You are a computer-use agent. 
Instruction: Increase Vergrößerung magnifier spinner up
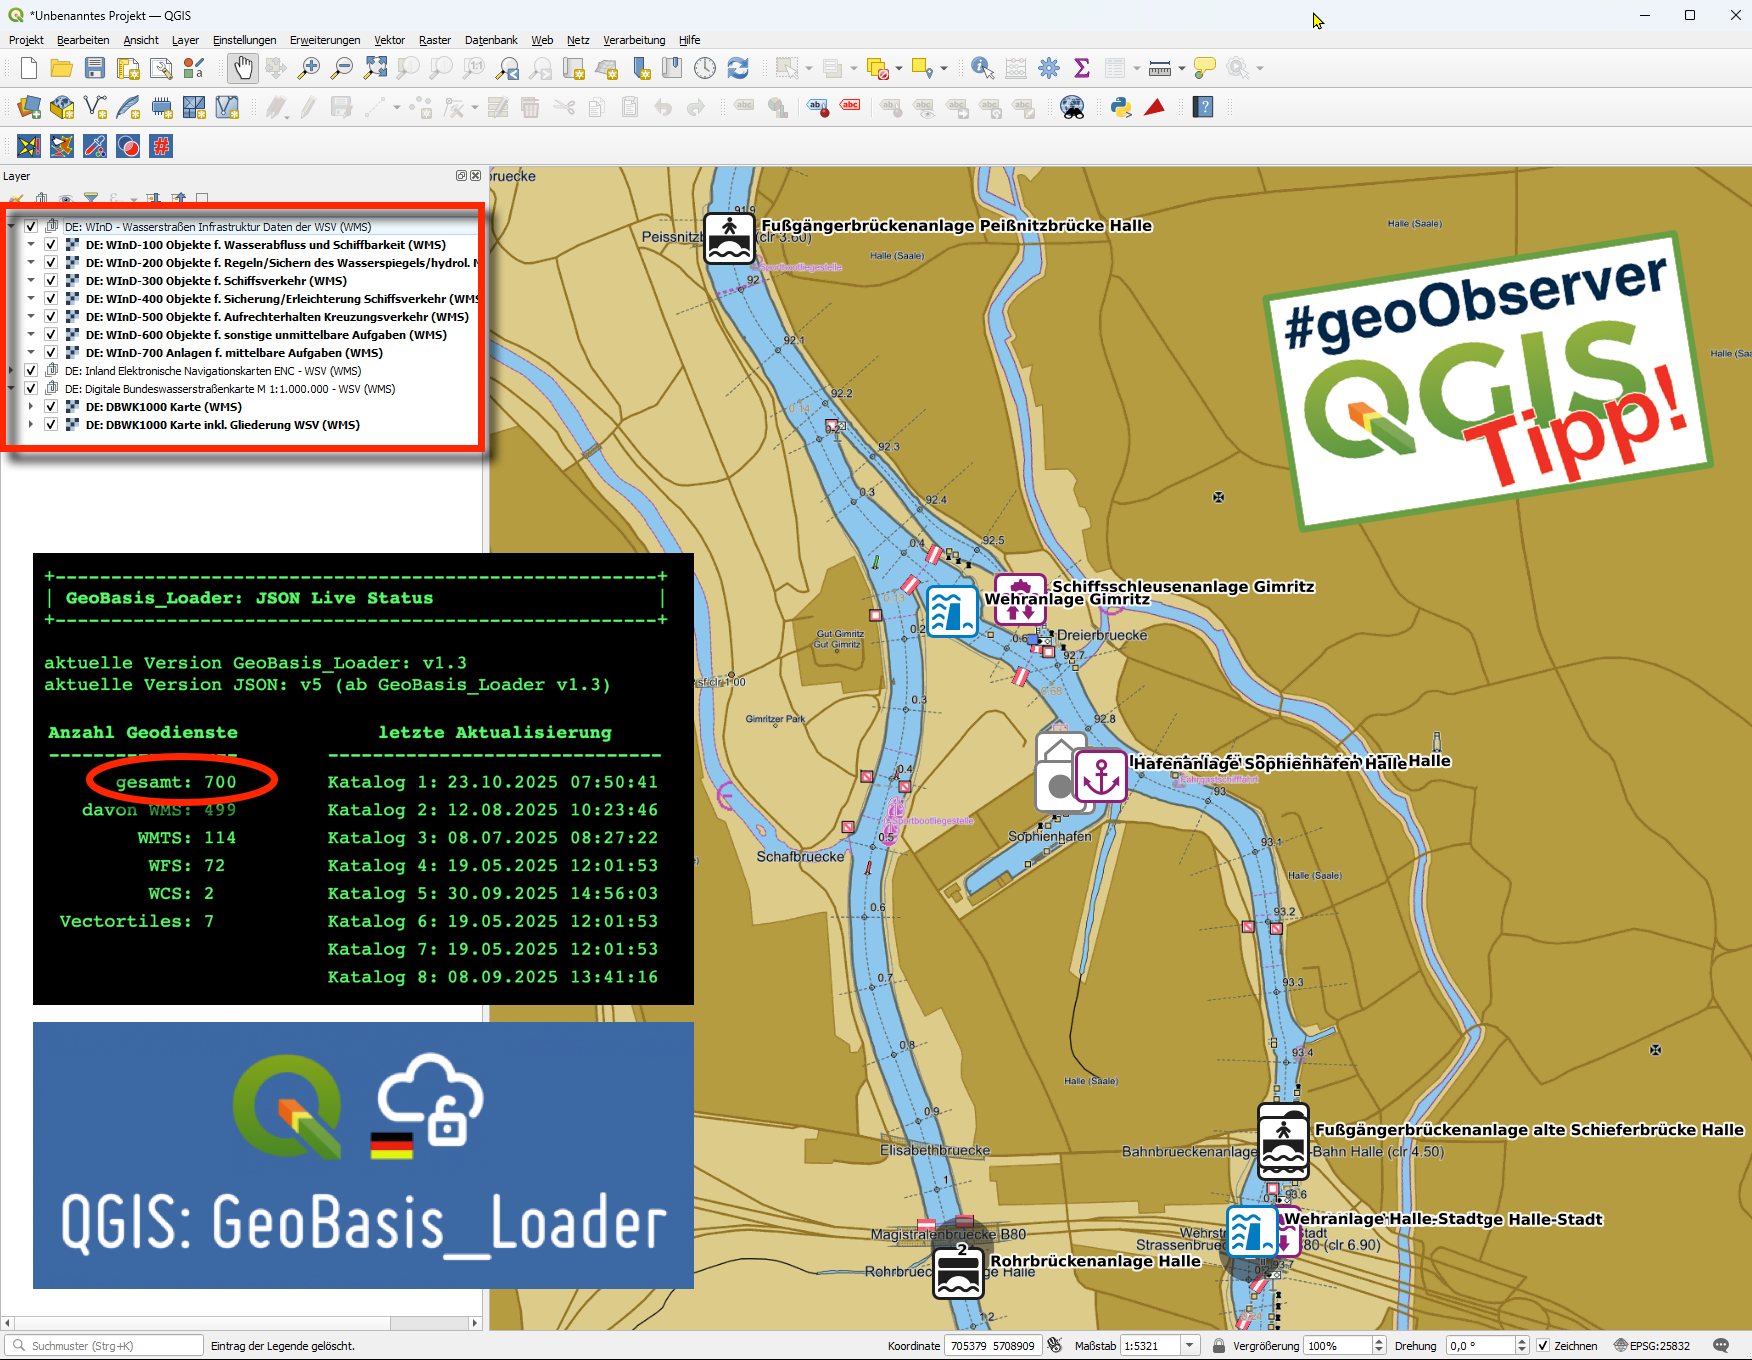(x=1379, y=1341)
